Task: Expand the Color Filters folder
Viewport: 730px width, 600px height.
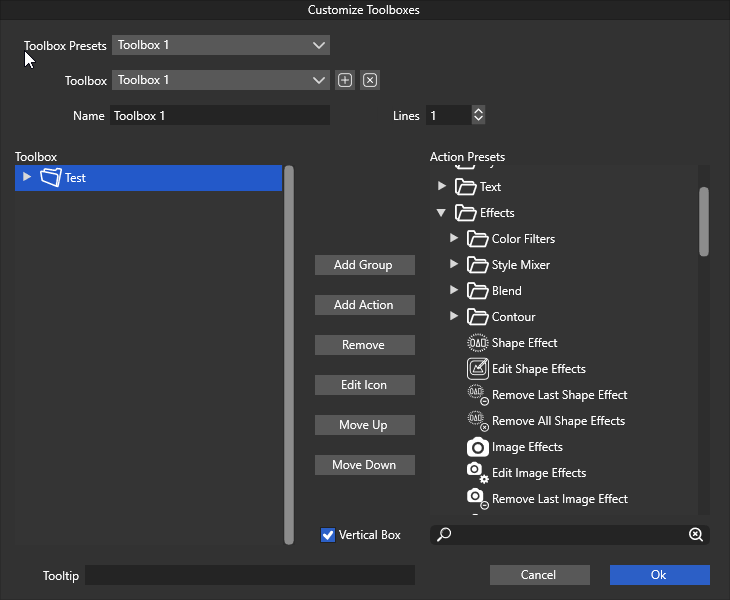Action: coord(454,239)
